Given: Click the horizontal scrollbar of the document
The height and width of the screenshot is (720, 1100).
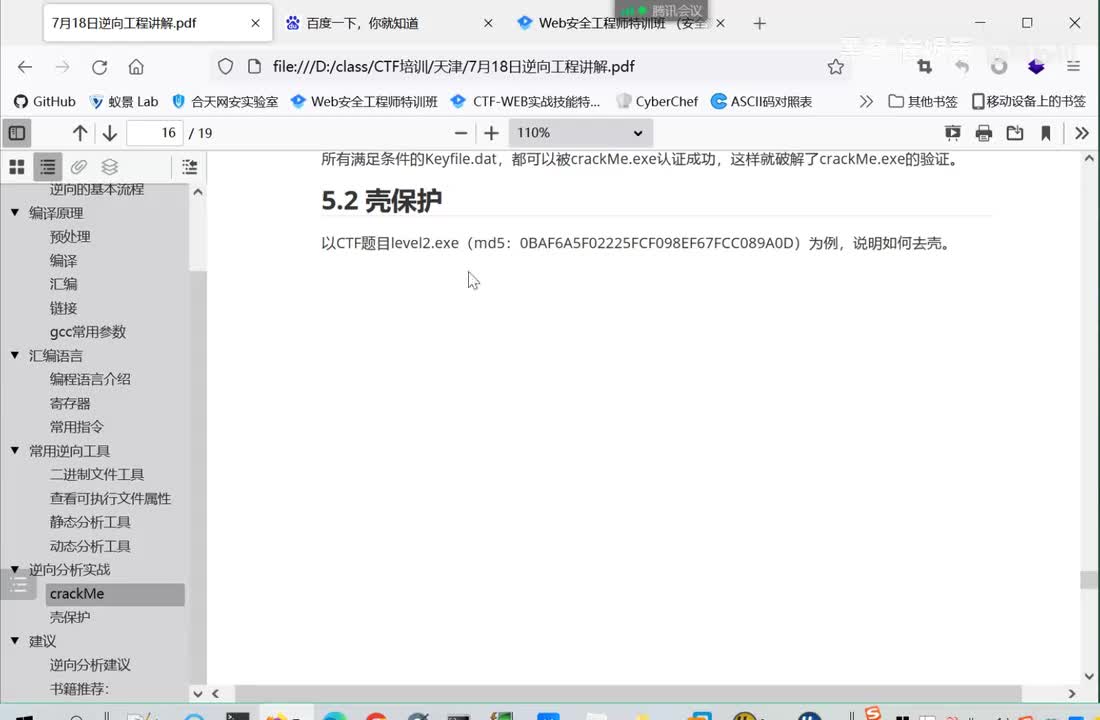Looking at the screenshot, I should tap(628, 693).
